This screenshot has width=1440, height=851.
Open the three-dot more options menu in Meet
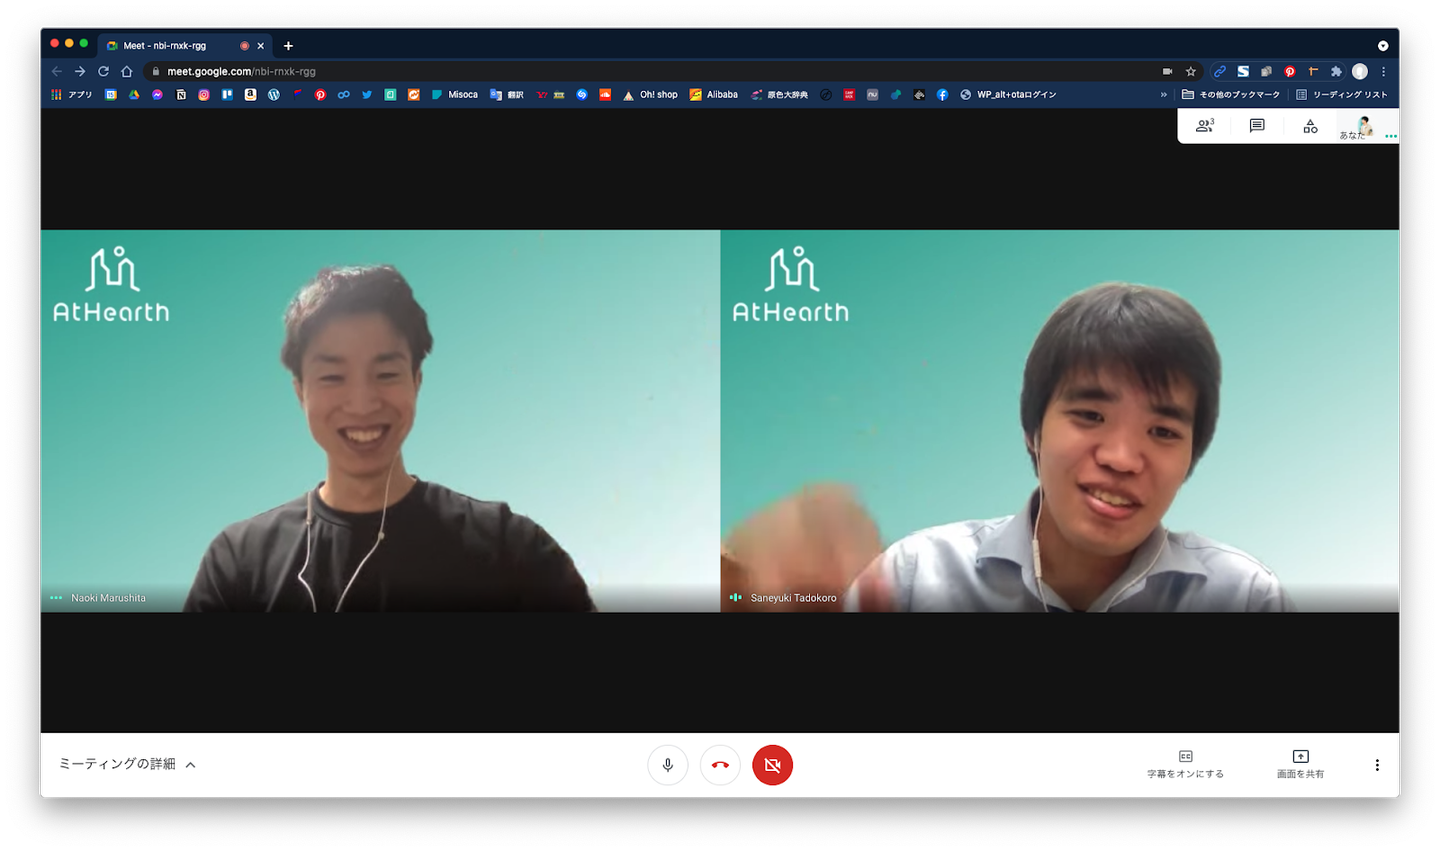click(x=1377, y=765)
